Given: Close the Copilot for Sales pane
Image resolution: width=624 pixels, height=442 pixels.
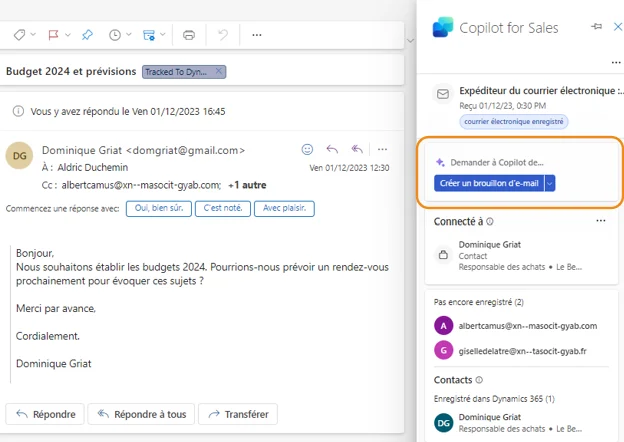Looking at the screenshot, I should point(618,27).
